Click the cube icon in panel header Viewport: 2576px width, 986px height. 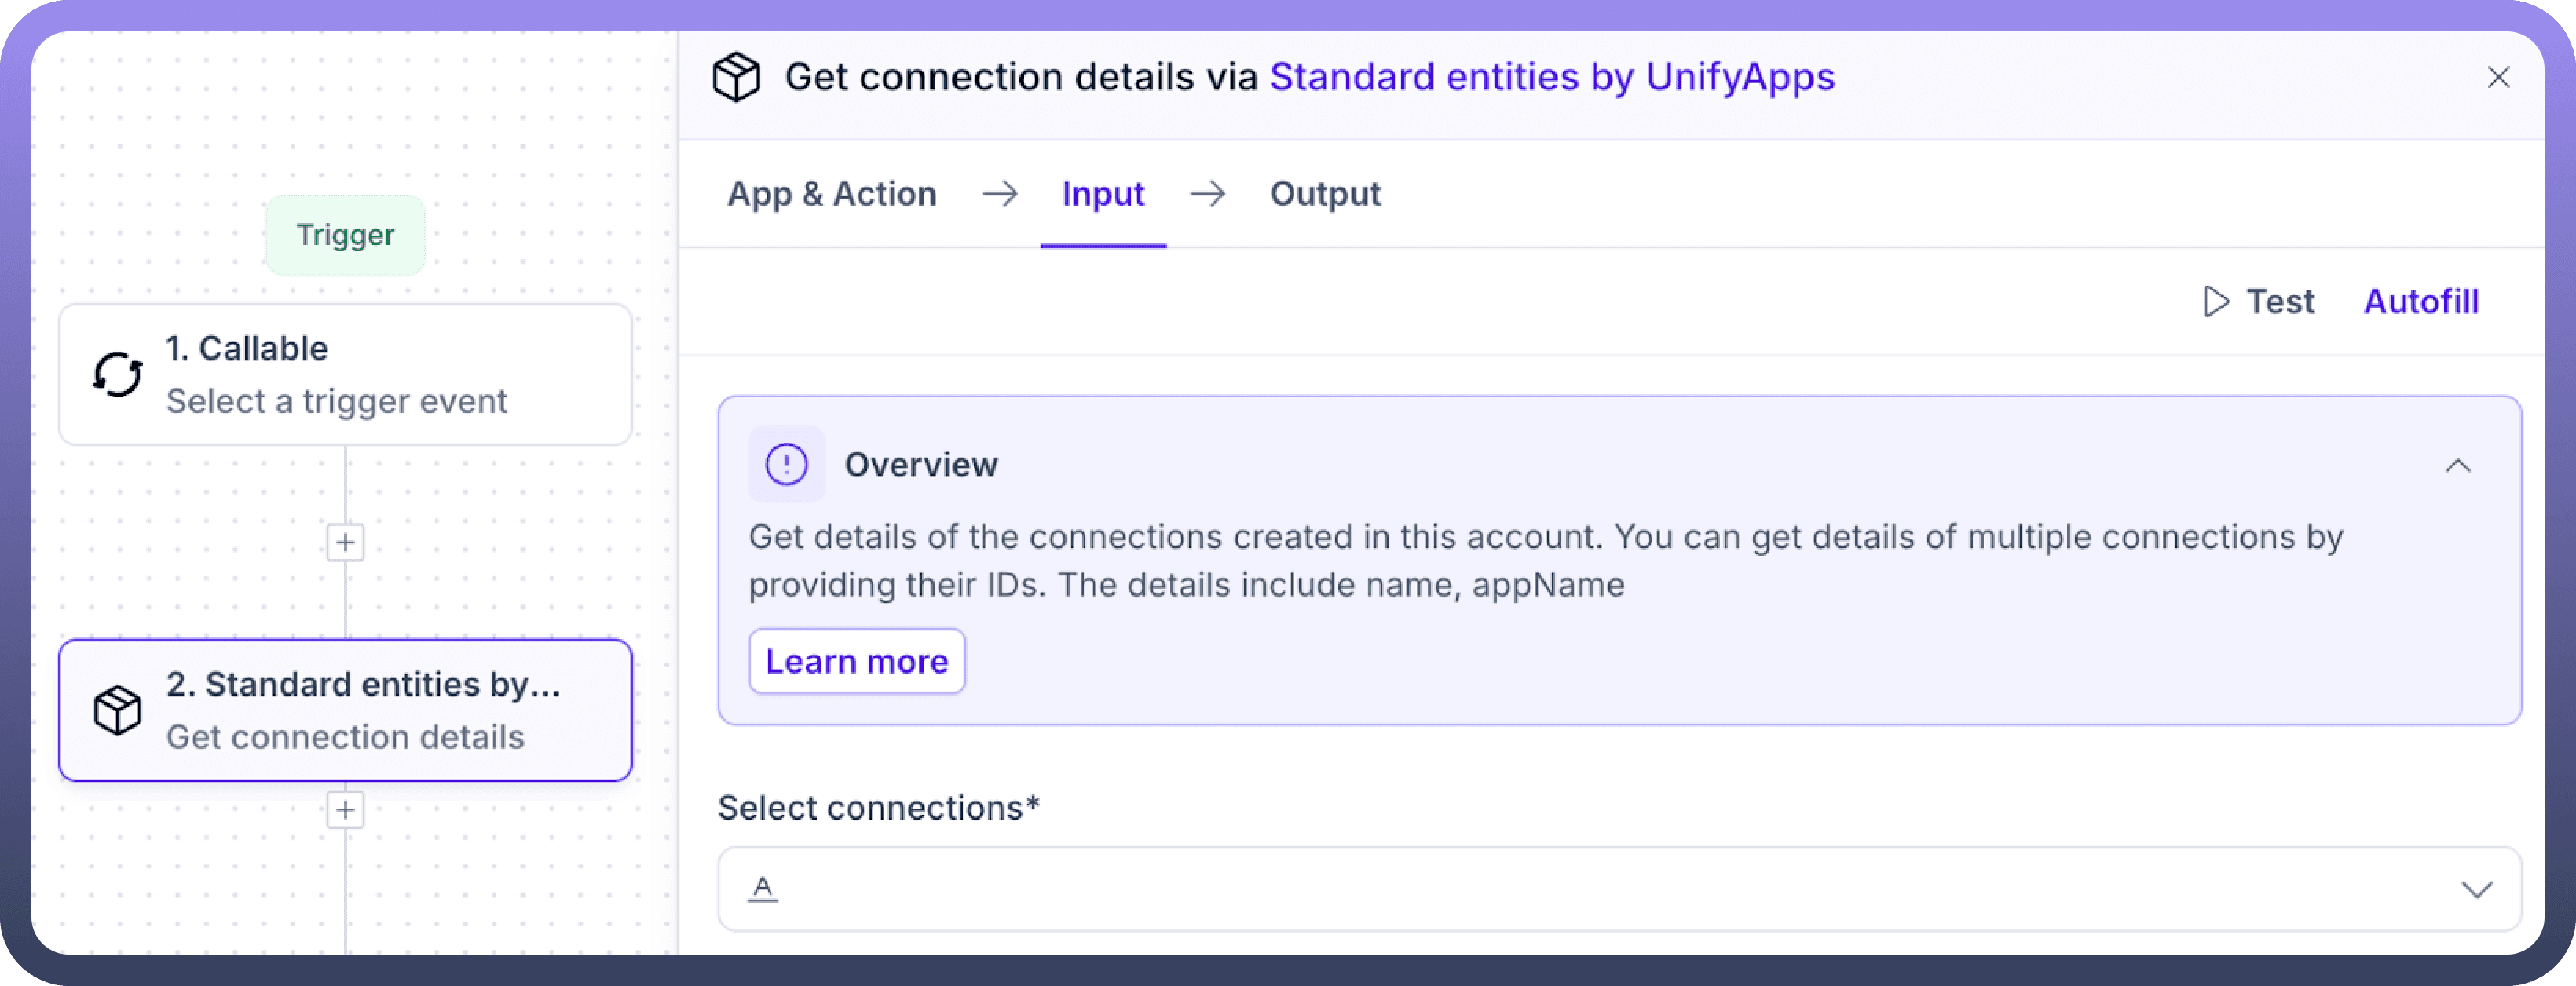pyautogui.click(x=736, y=77)
